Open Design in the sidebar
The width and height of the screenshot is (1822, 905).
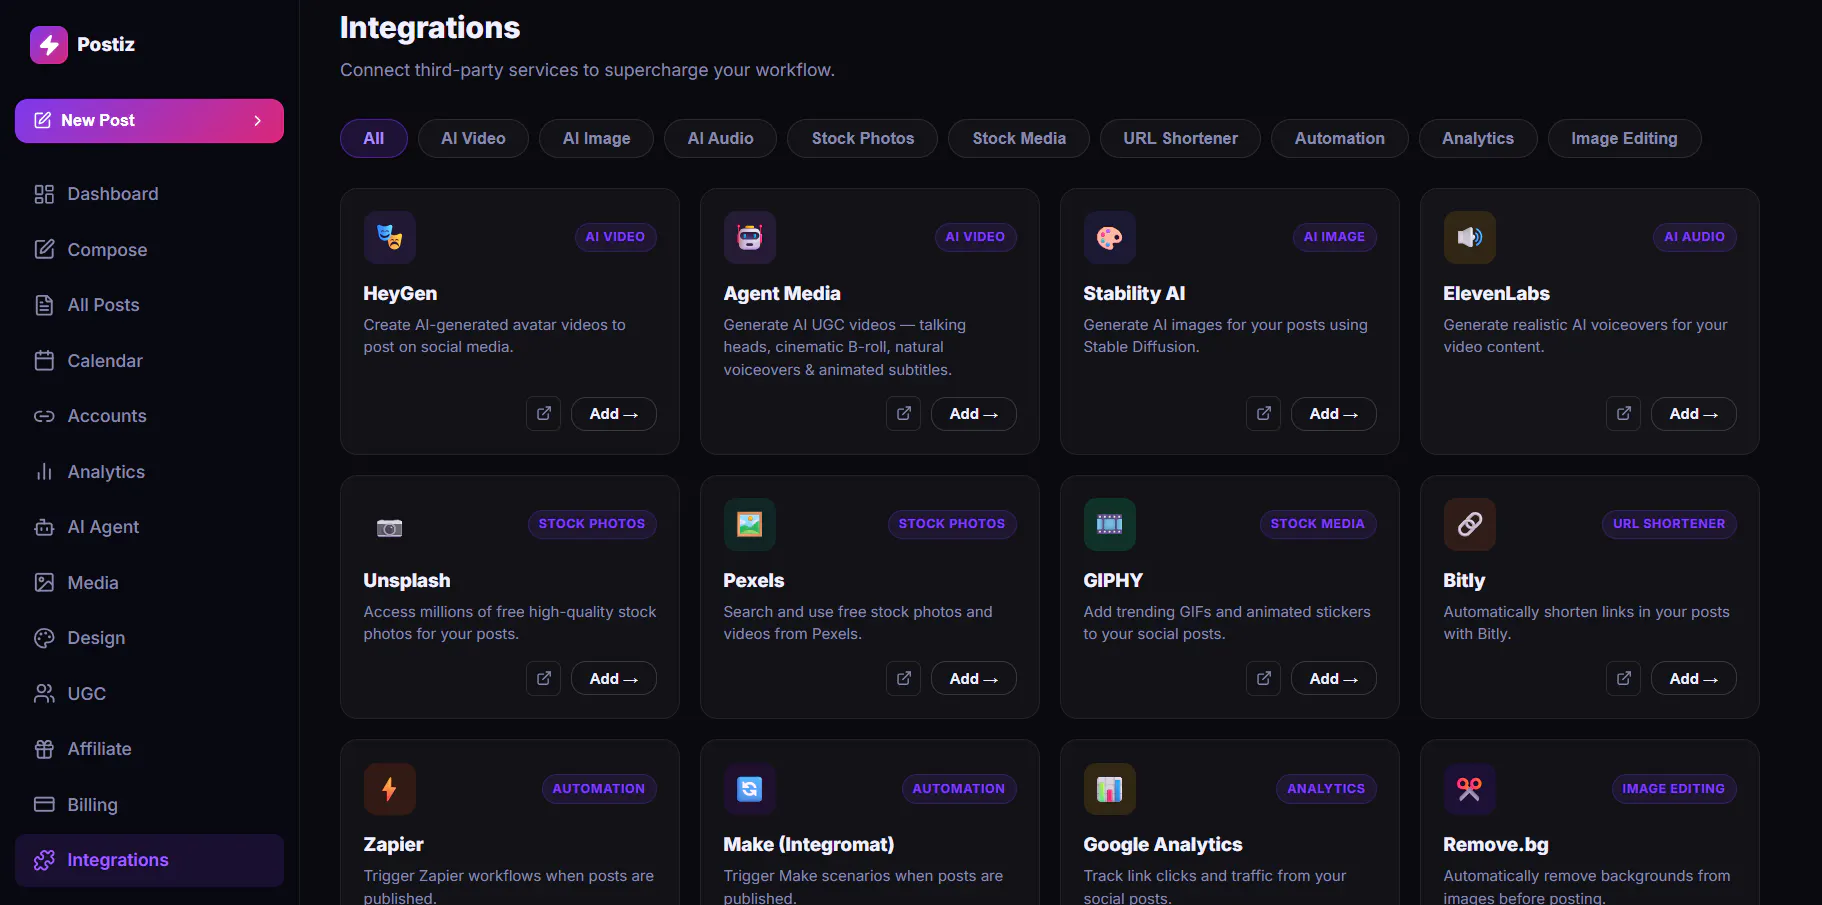149,638
